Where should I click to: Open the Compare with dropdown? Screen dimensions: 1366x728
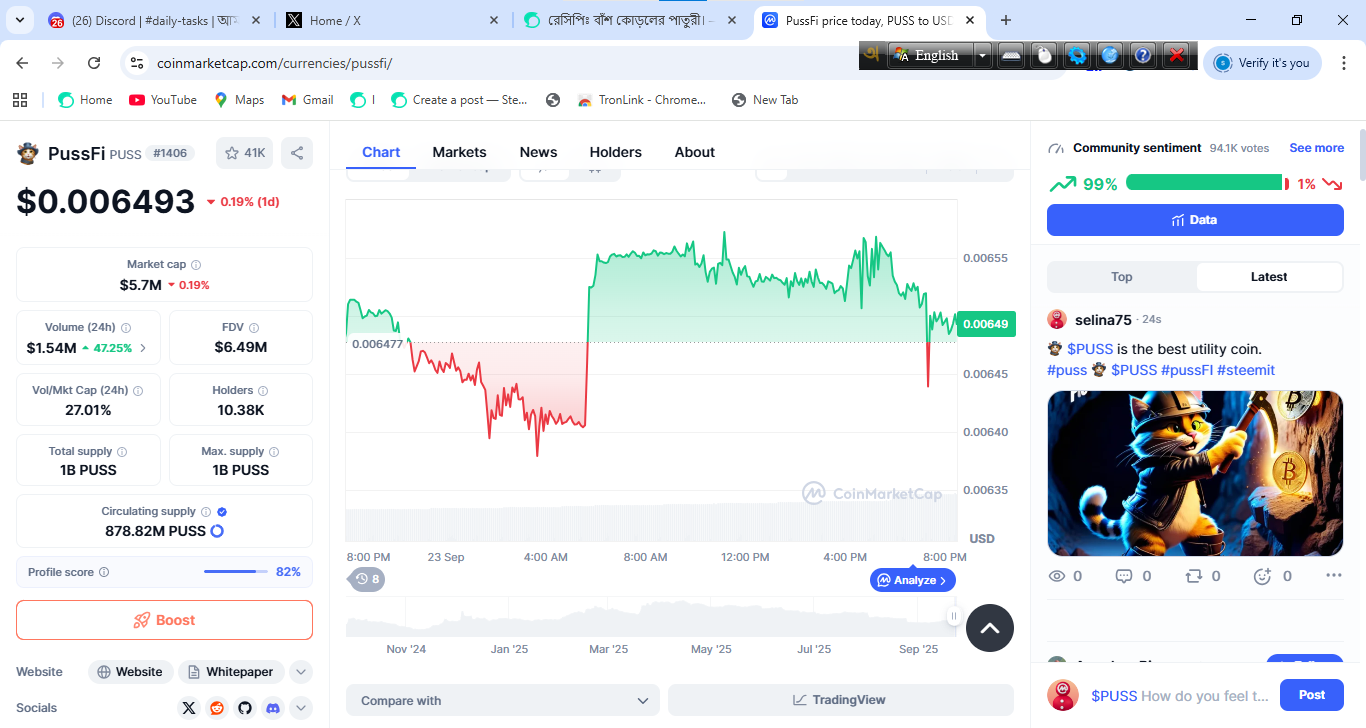point(503,700)
